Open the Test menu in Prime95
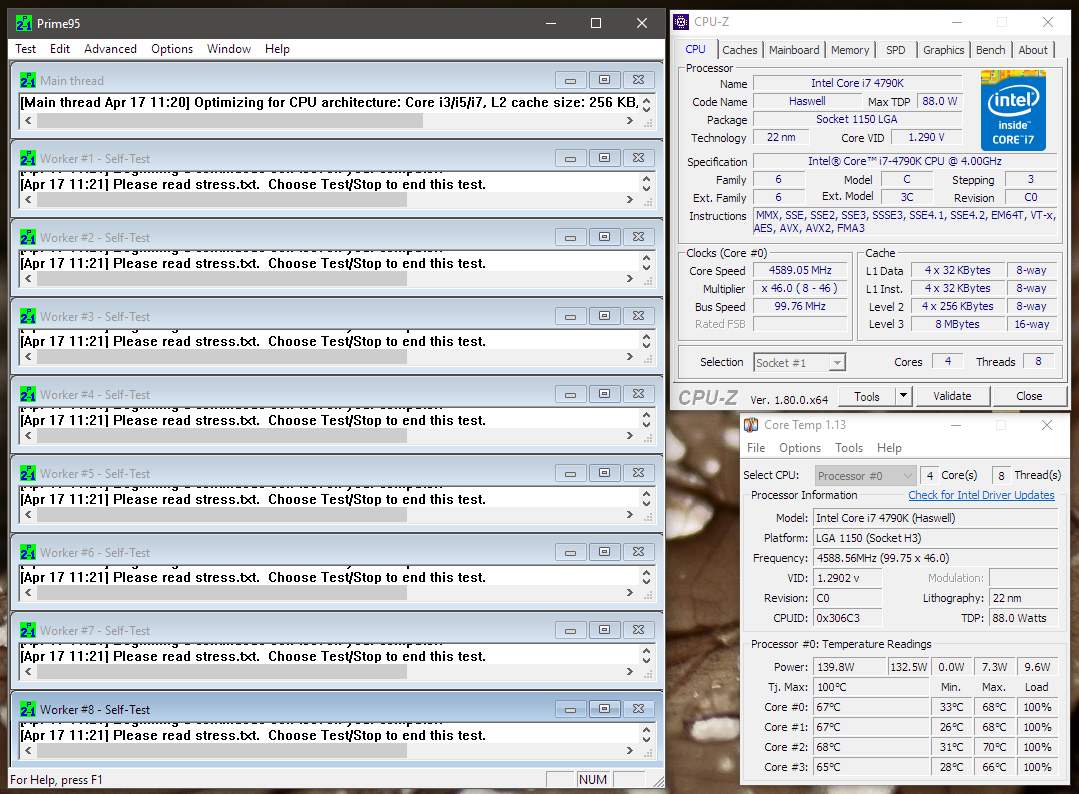 click(25, 49)
